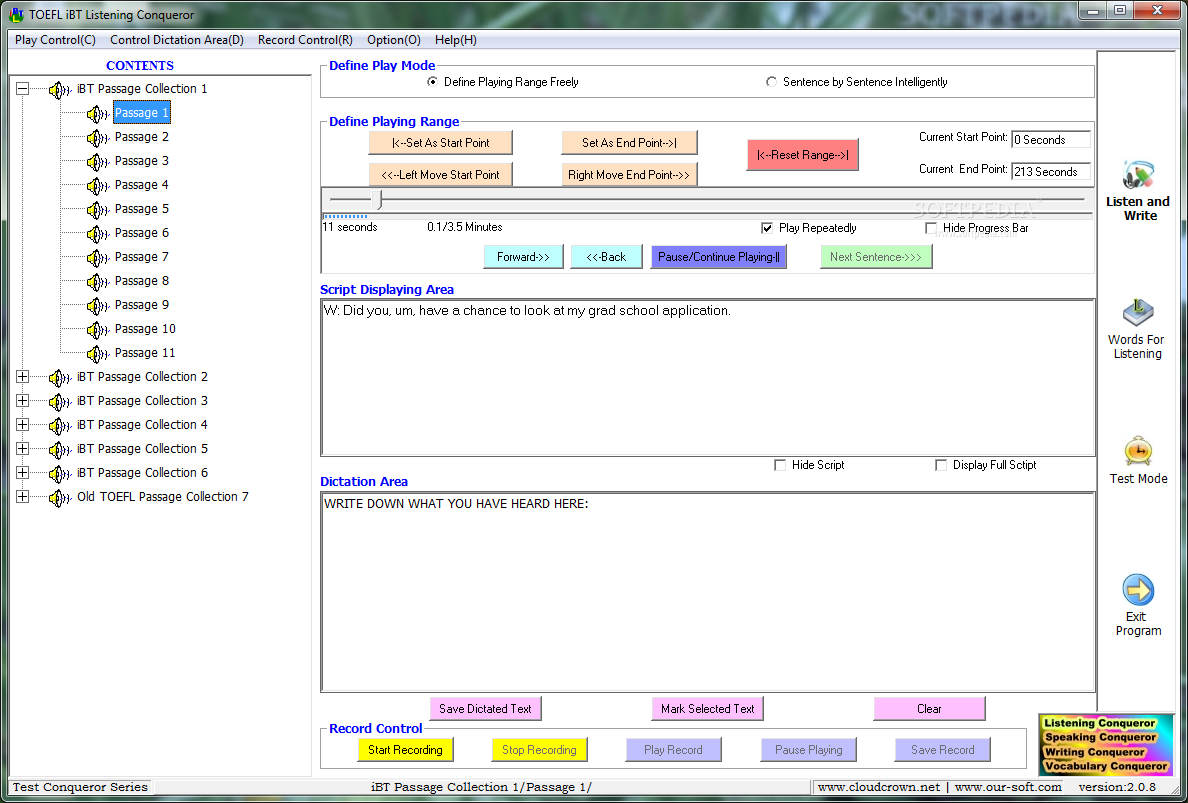Click the playback position slider thumb
Image resolution: width=1188 pixels, height=803 pixels.
point(380,200)
